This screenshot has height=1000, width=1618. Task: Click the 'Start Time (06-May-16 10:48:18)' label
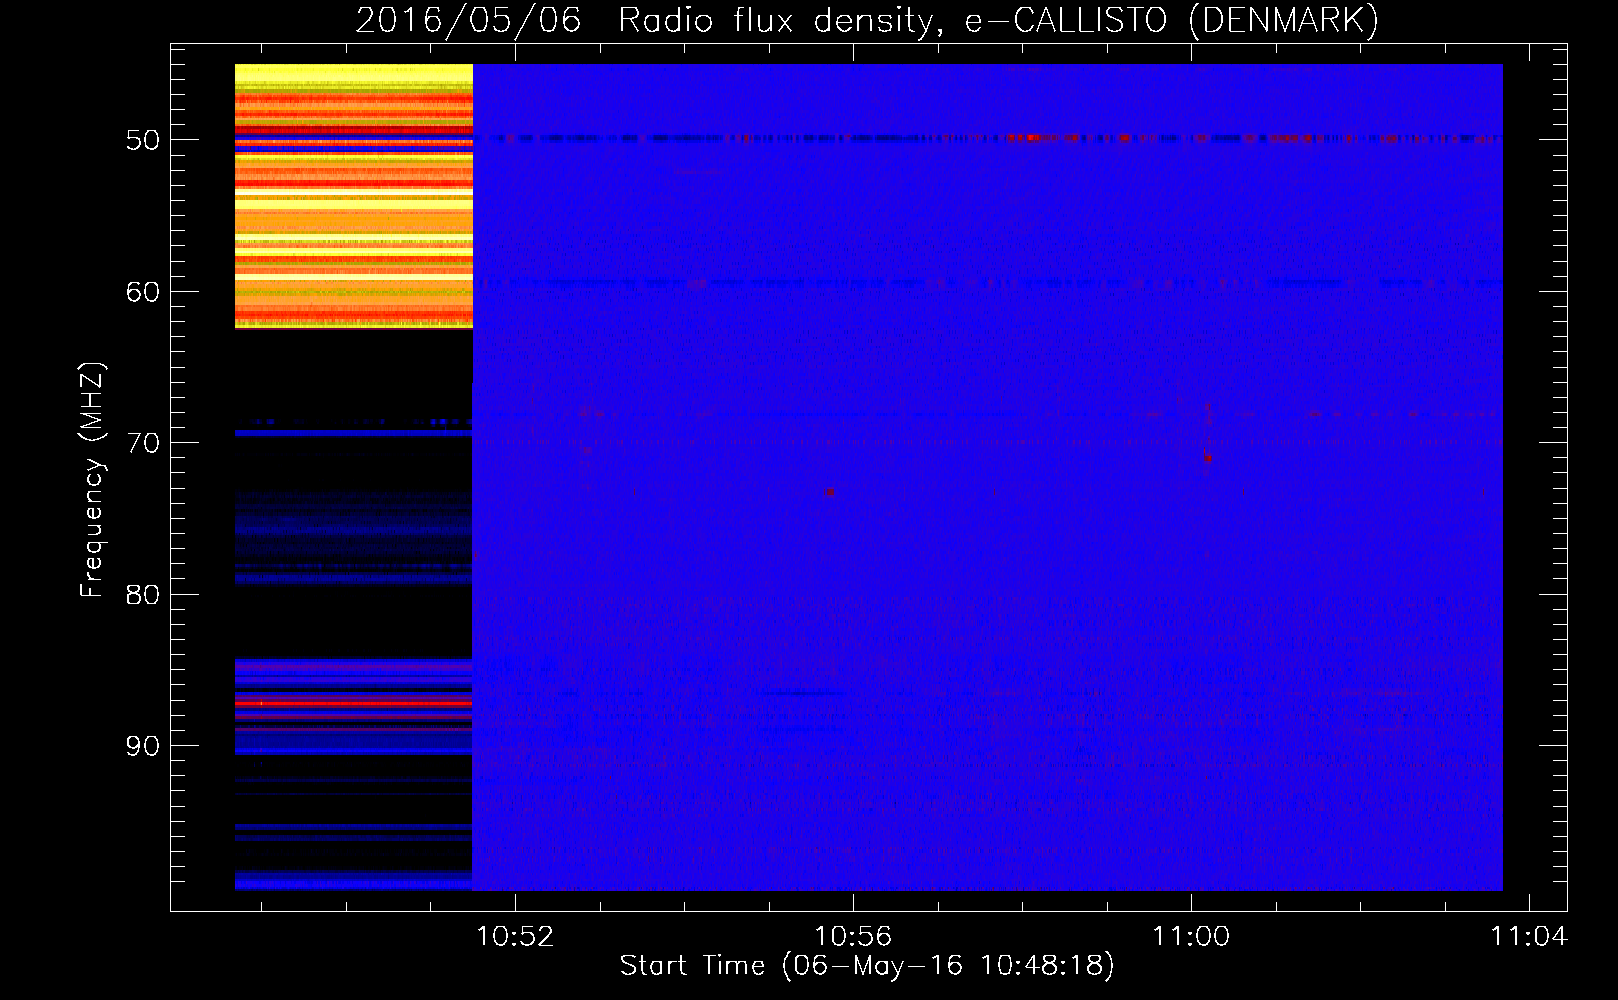click(867, 966)
